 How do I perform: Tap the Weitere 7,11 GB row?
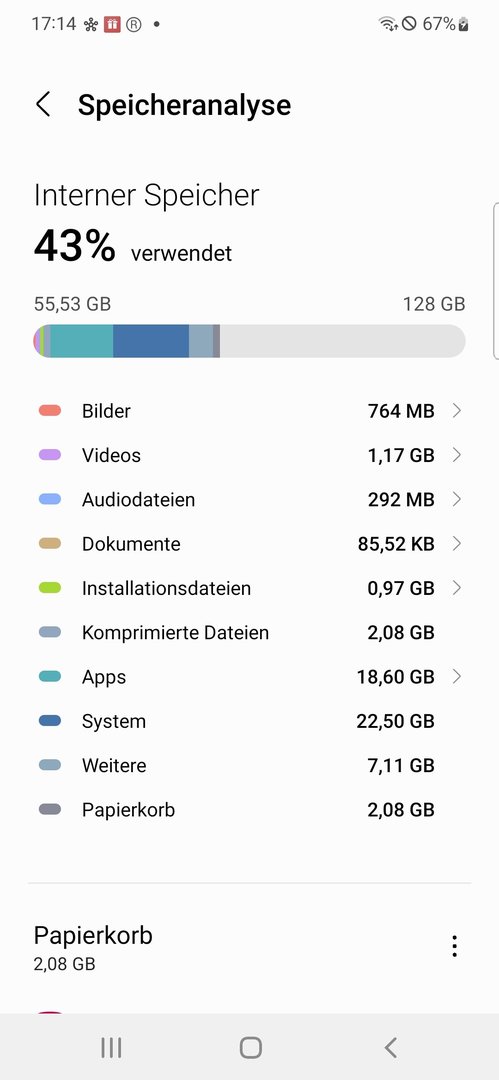250,765
